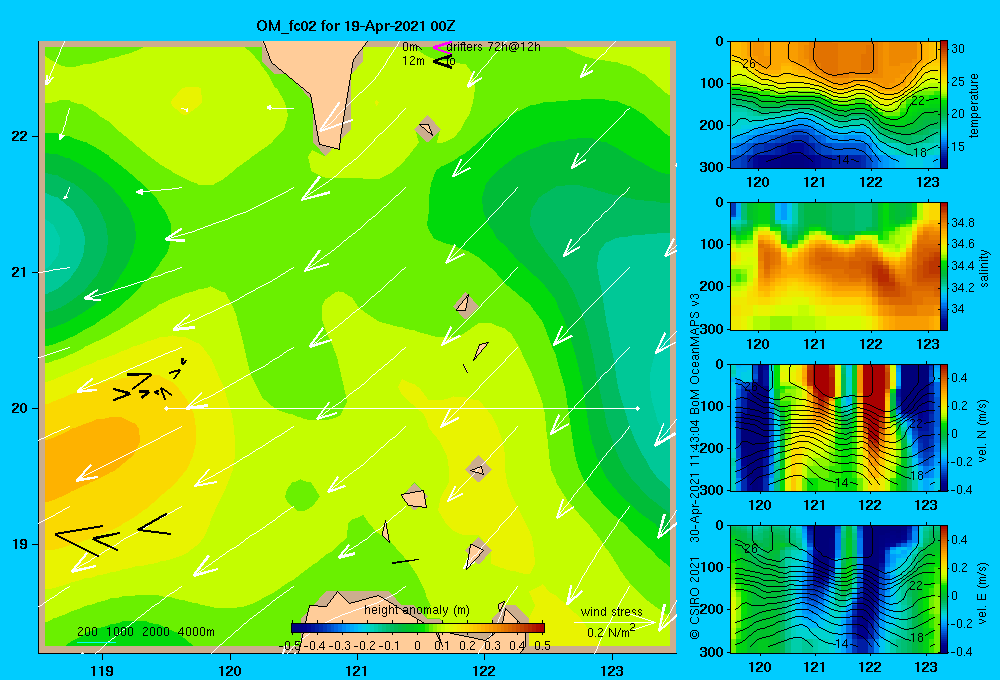Click the height anomaly colorbar
The image size is (1000, 680).
tap(418, 628)
